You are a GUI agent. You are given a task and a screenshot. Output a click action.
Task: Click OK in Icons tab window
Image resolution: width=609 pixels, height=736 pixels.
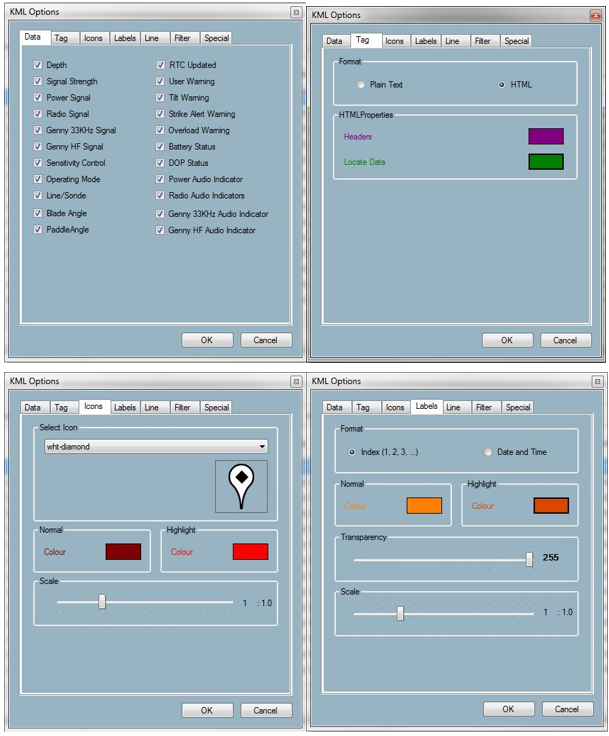(x=207, y=710)
